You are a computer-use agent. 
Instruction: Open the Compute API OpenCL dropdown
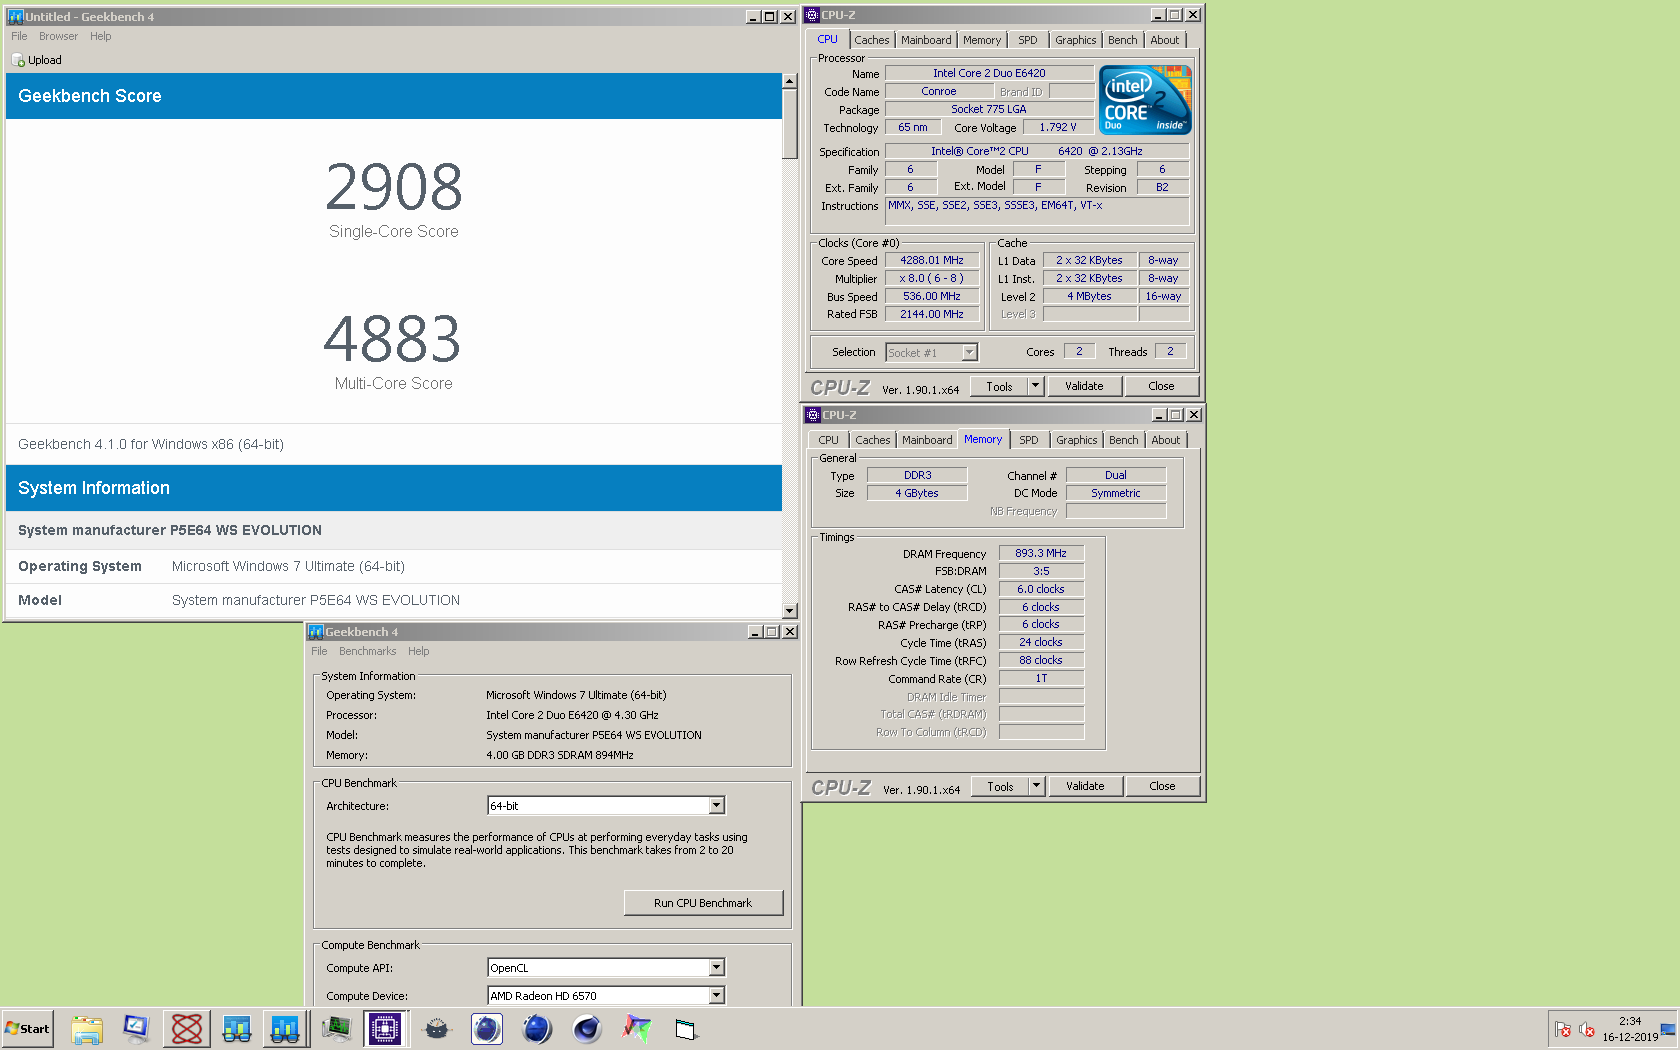coord(716,968)
